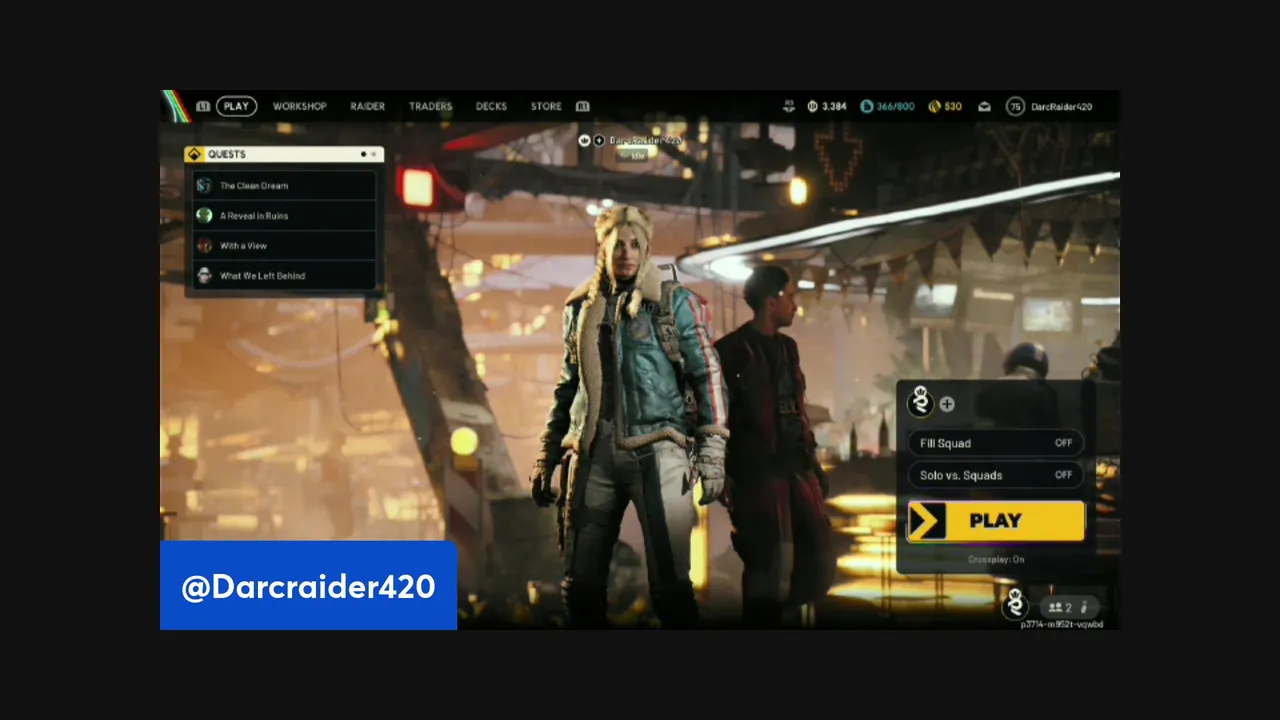The height and width of the screenshot is (720, 1280).
Task: Click With a View quest giver icon
Action: tap(204, 245)
